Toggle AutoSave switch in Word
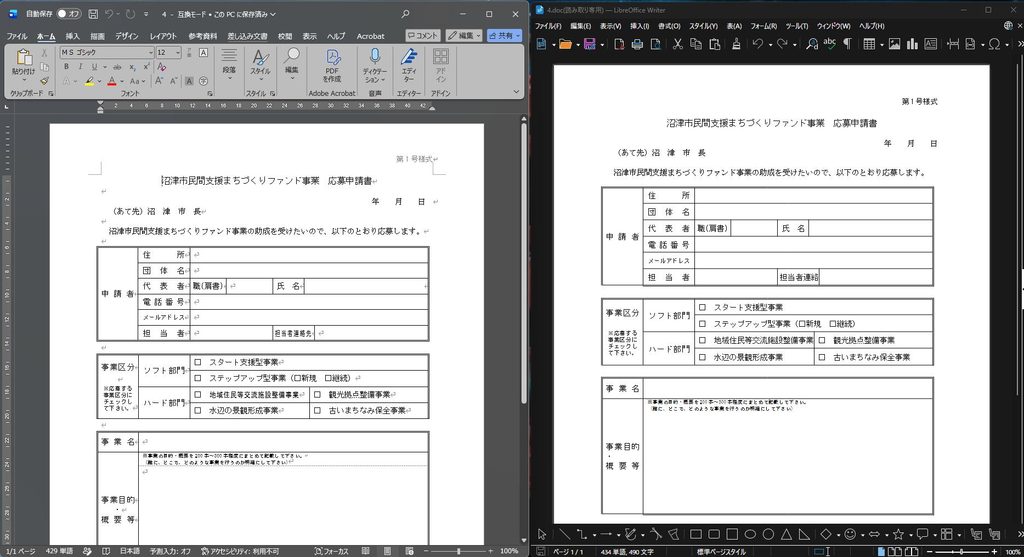Image resolution: width=1024 pixels, height=557 pixels. 69,14
